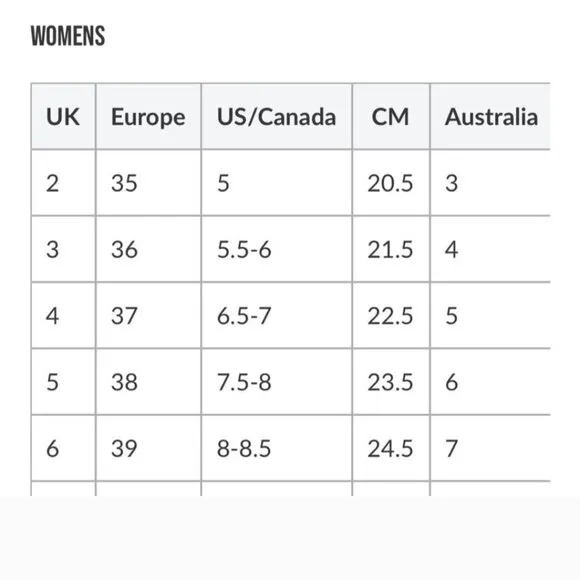580x580 pixels.
Task: Click the 24.5 CM cell
Action: [391, 448]
